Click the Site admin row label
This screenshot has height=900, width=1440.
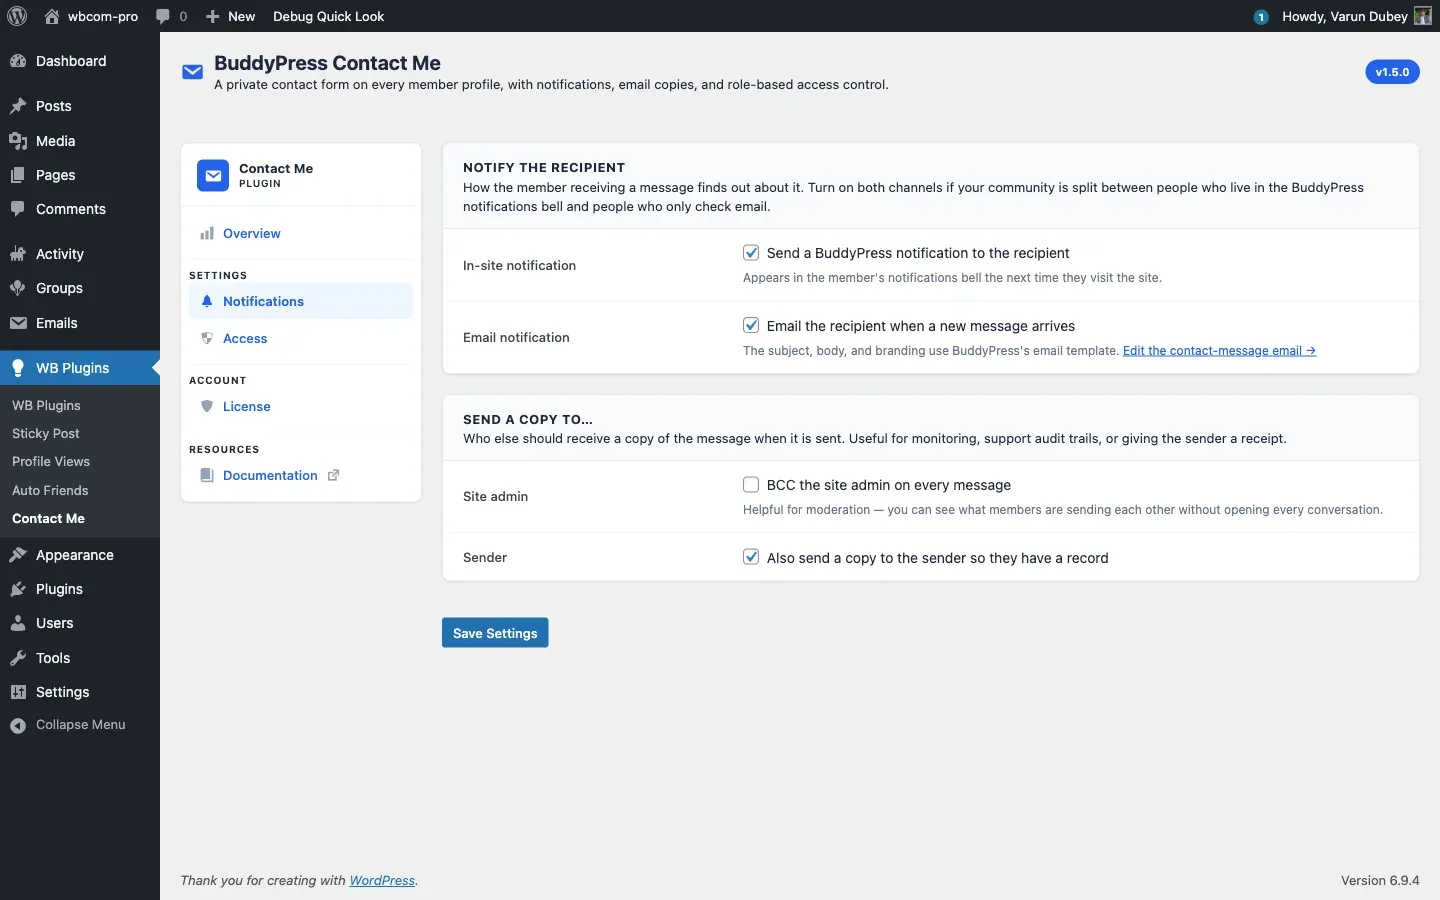[x=495, y=496]
